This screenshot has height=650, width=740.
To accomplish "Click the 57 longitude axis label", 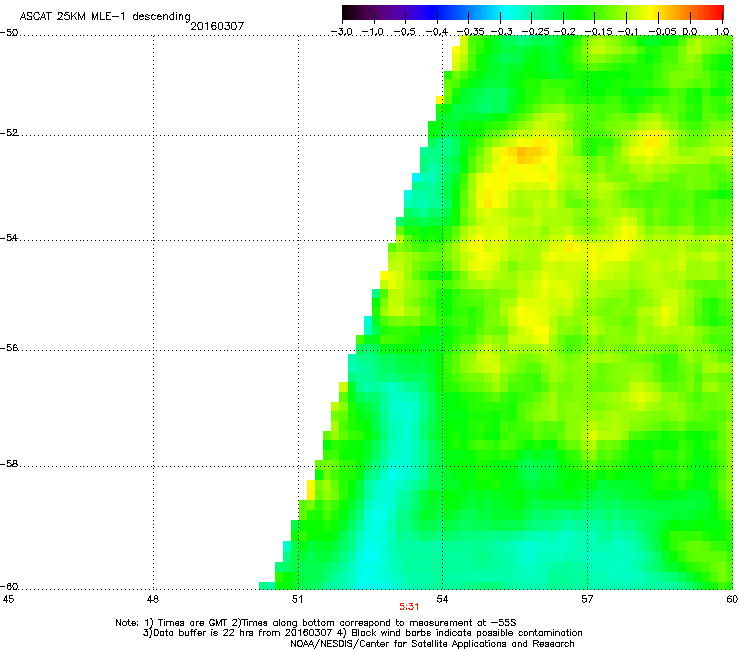I will tap(587, 599).
